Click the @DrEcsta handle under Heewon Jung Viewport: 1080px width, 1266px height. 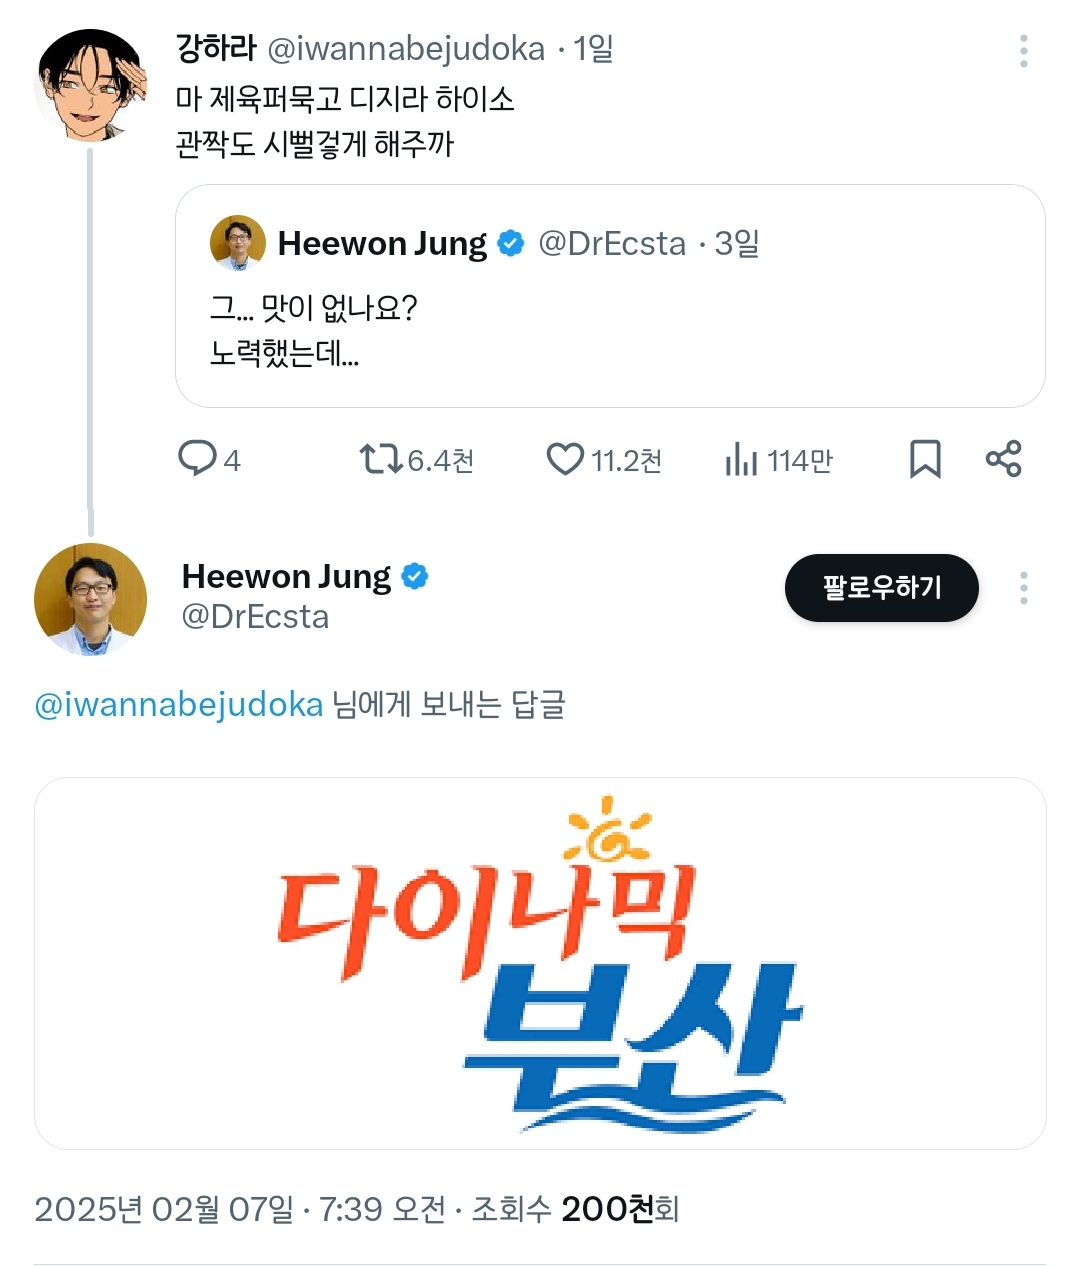255,617
